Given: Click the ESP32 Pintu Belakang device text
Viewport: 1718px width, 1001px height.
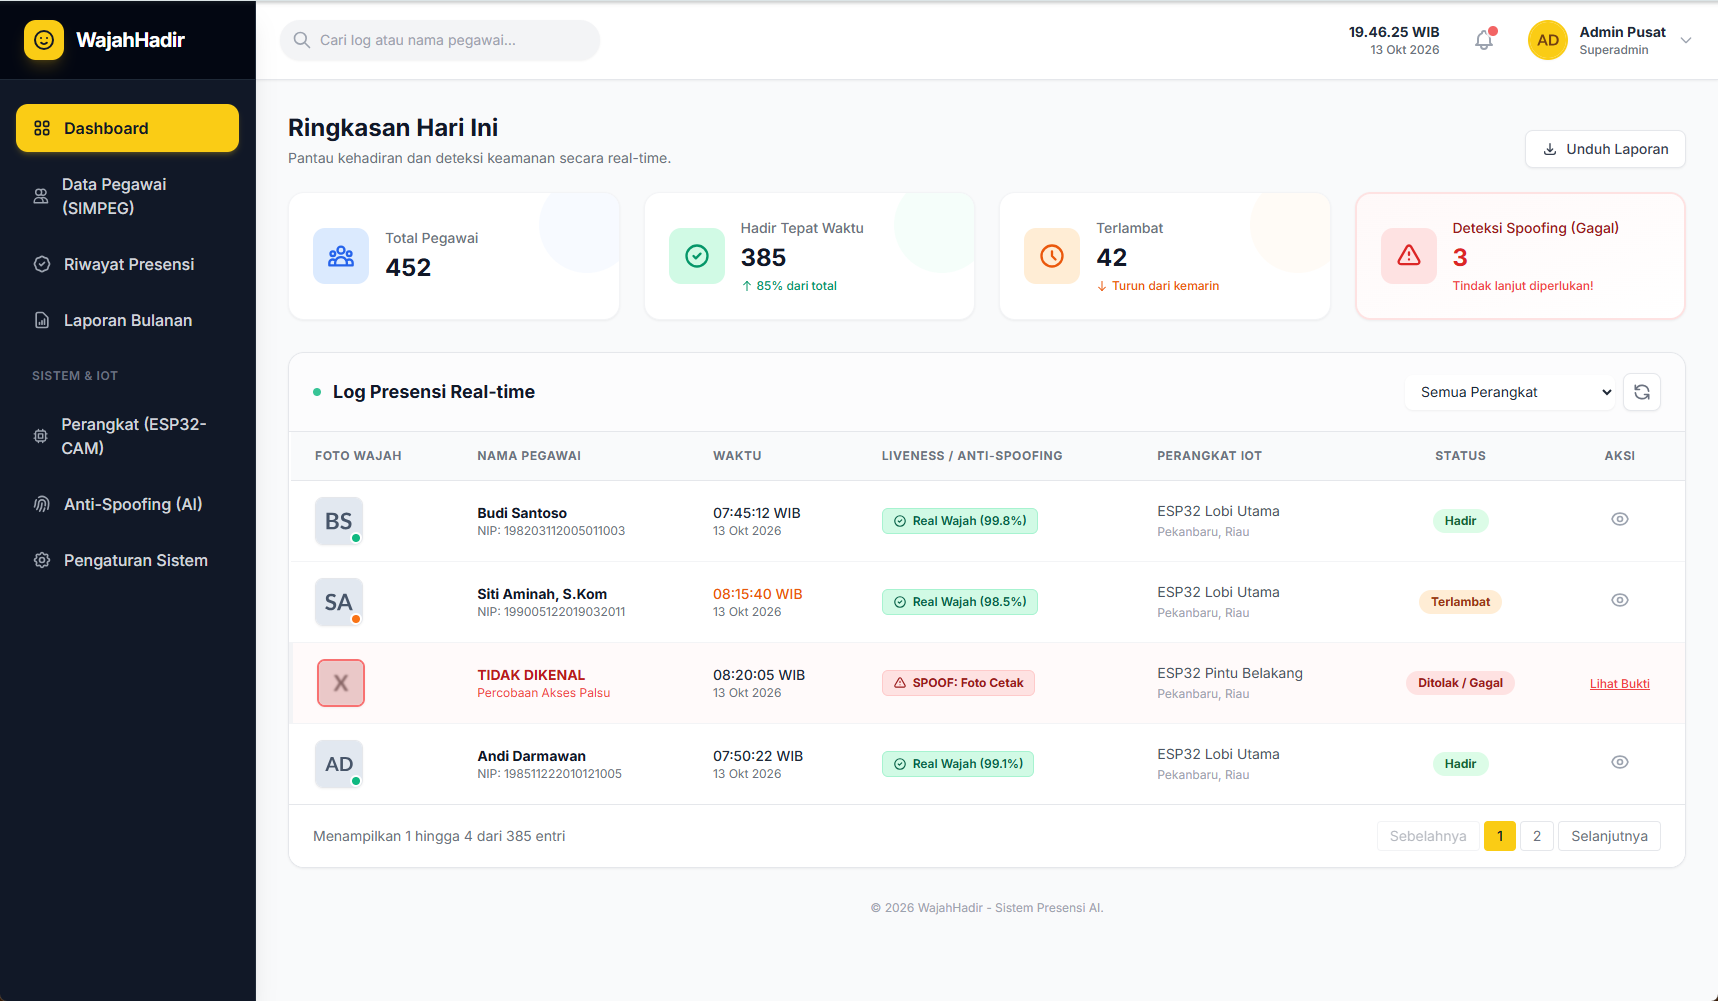Looking at the screenshot, I should [1230, 673].
